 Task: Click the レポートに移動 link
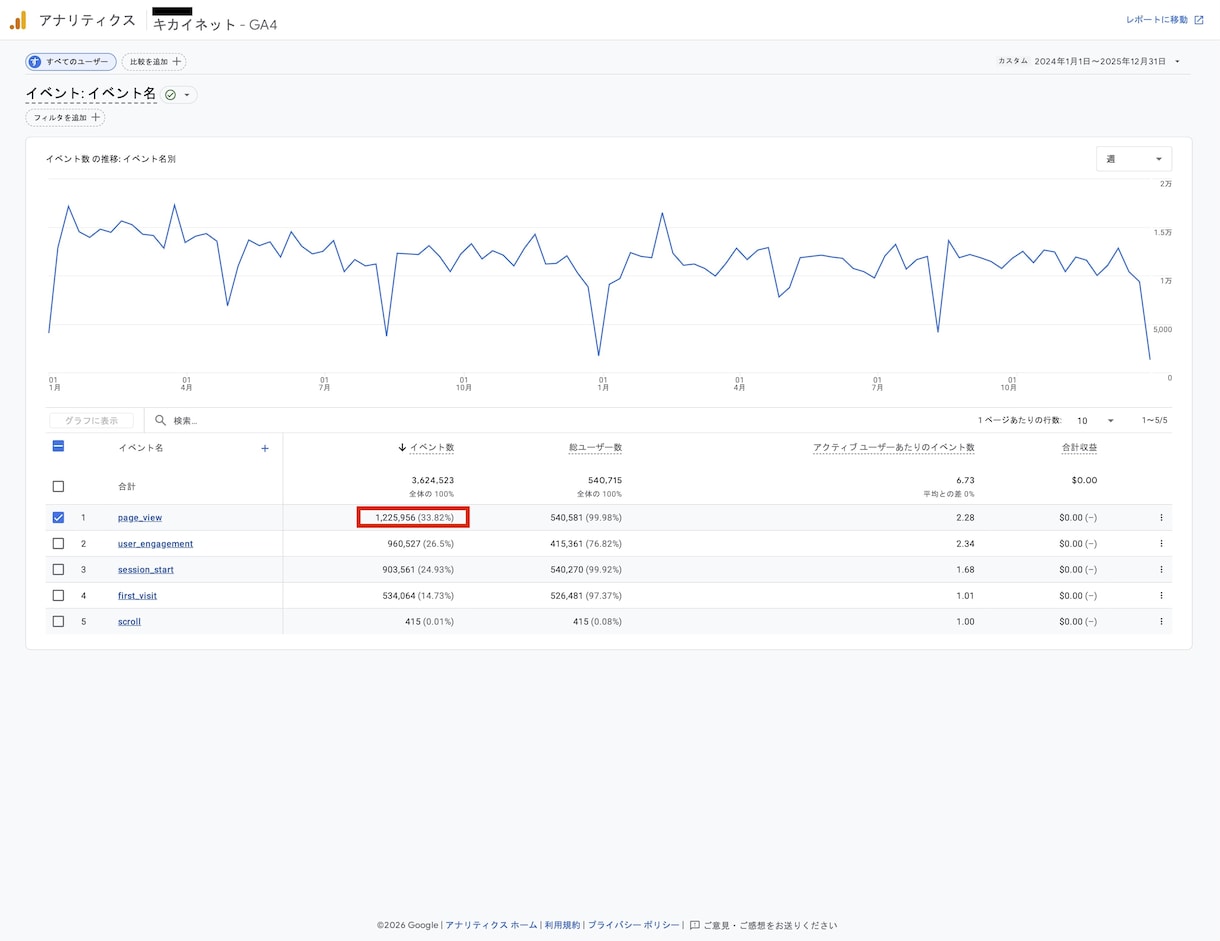pyautogui.click(x=1157, y=20)
